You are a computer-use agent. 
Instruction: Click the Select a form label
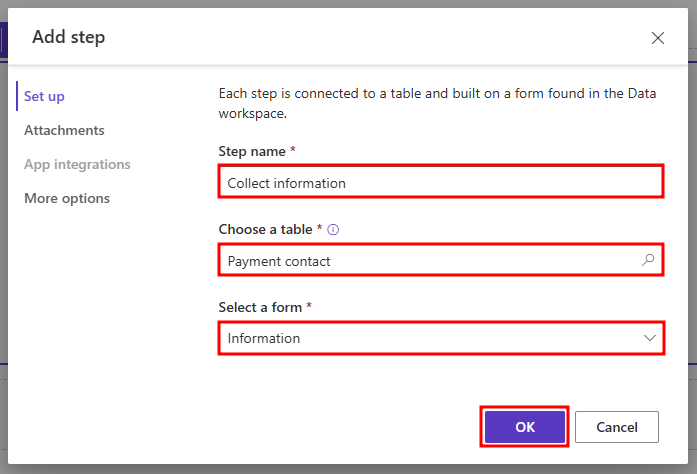[x=259, y=306]
